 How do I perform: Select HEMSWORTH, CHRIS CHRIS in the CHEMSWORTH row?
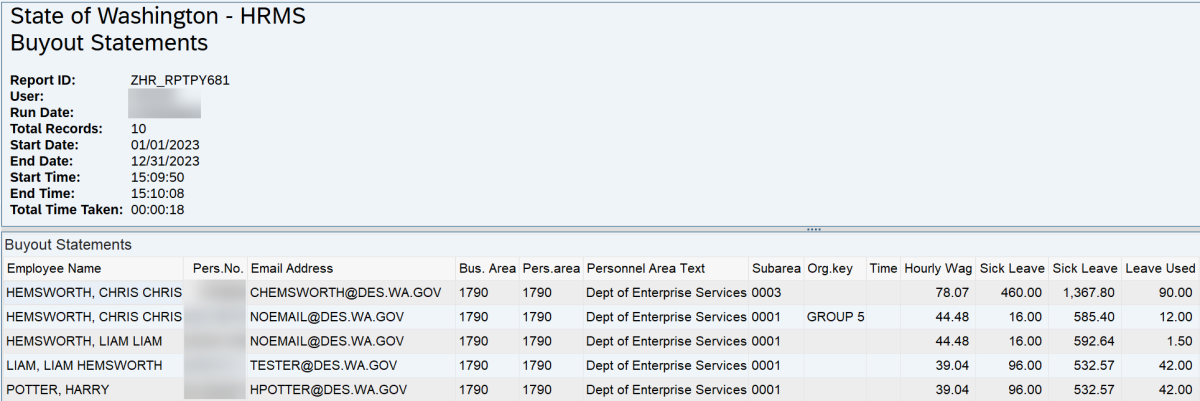click(x=94, y=293)
